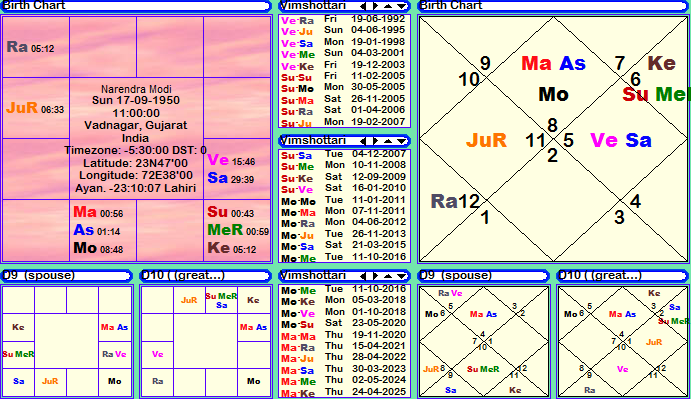Image resolution: width=691 pixels, height=399 pixels.
Task: Click down arrow in Vimshottari panel listing Su-Sa
Action: click(401, 141)
